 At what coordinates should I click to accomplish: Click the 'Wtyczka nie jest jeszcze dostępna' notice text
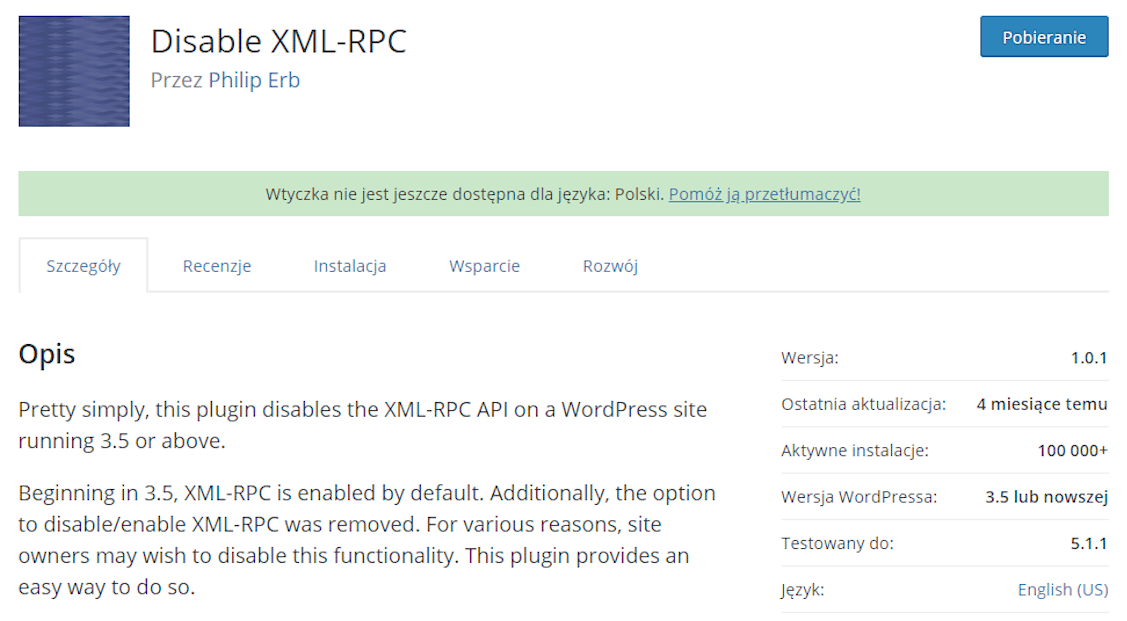(x=464, y=194)
